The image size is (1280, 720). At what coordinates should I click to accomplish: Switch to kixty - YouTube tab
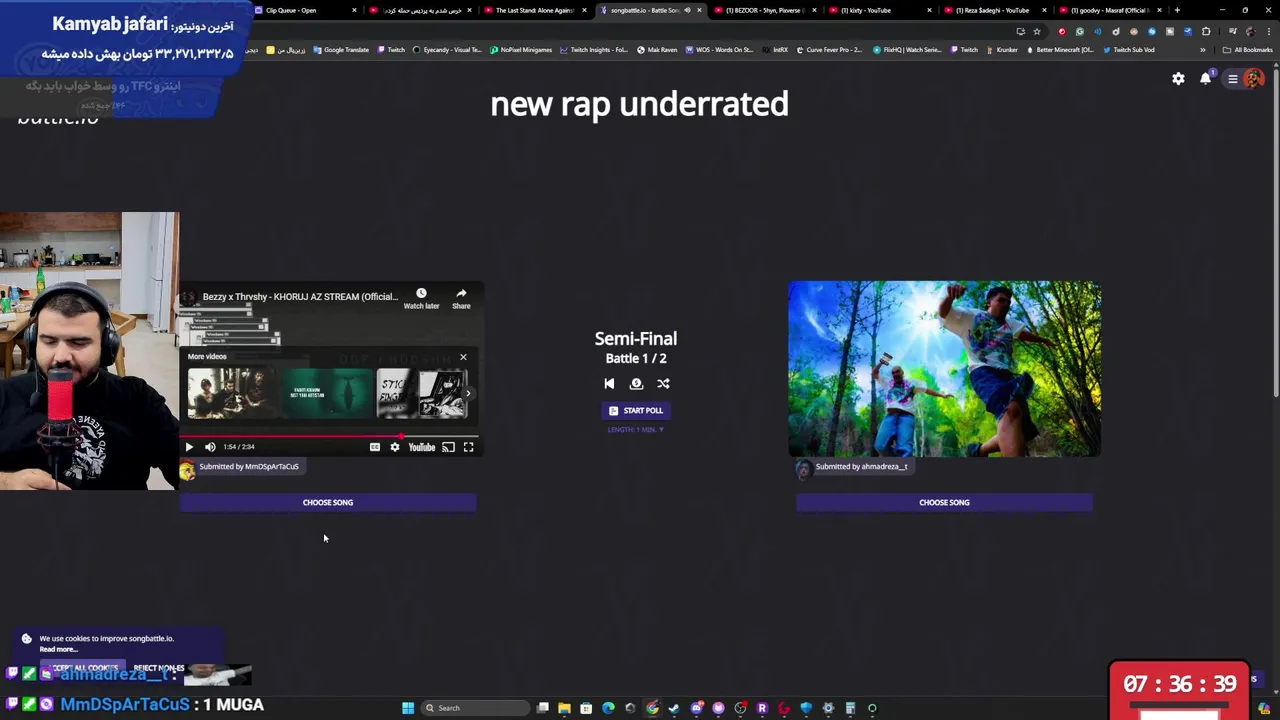tap(880, 10)
